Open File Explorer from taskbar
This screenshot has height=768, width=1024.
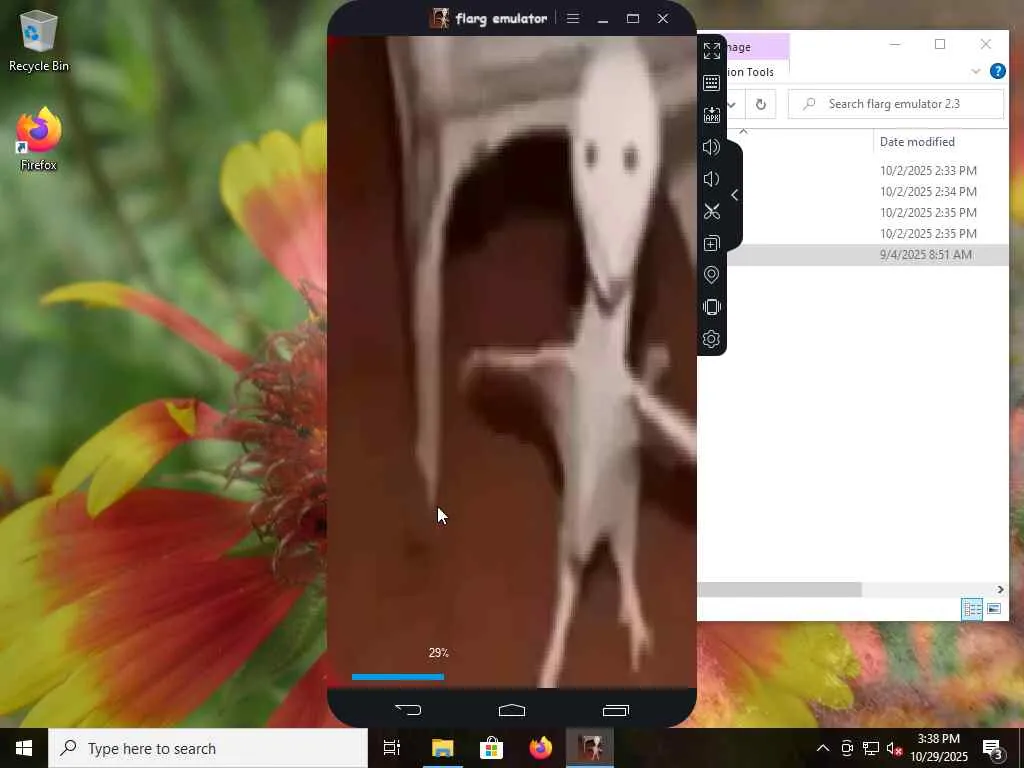click(x=442, y=748)
